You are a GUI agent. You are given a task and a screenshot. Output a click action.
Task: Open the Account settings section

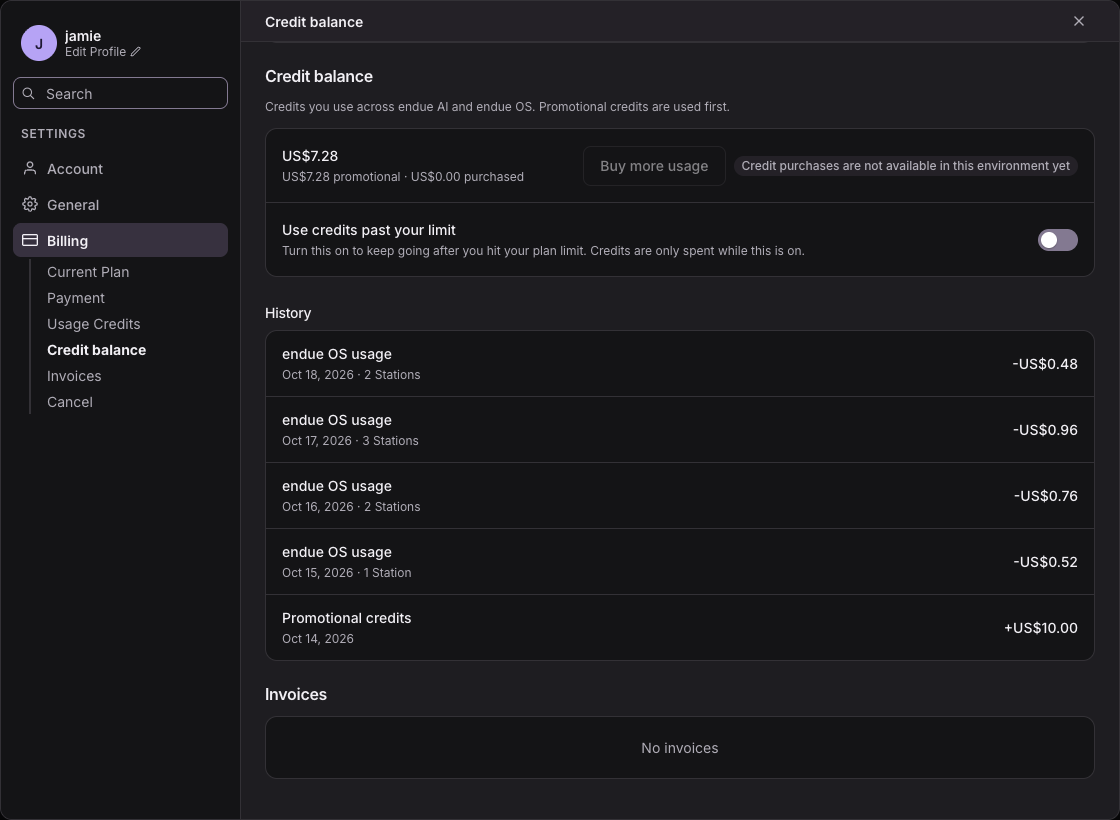point(120,169)
